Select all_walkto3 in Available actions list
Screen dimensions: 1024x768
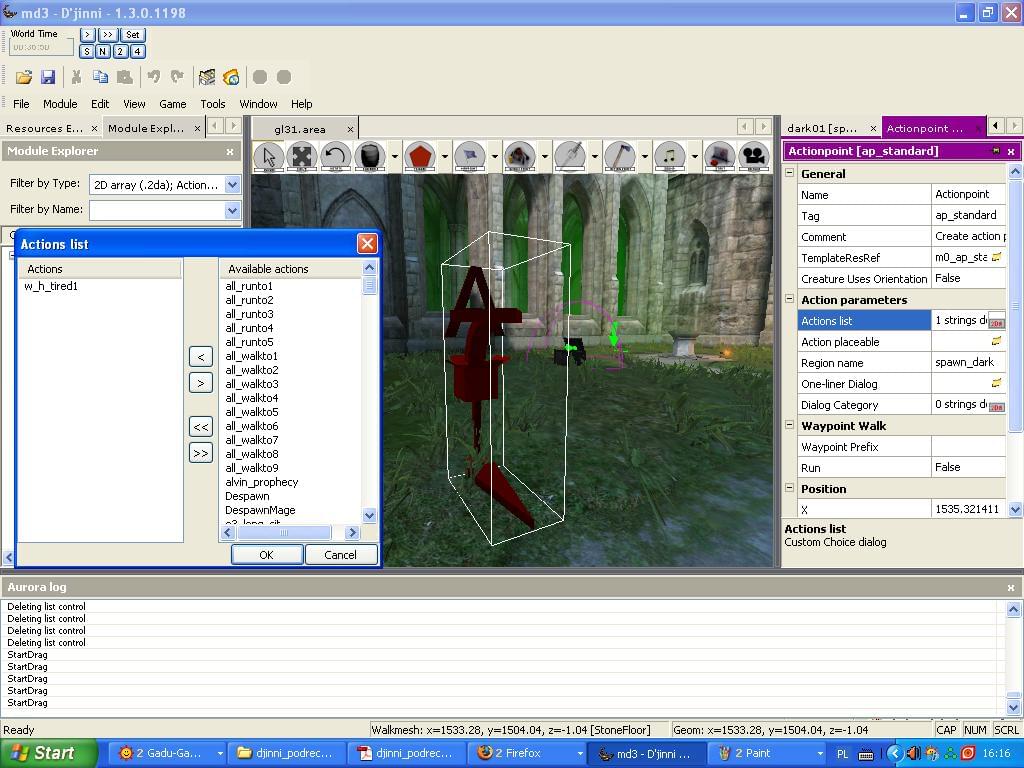pyautogui.click(x=252, y=384)
